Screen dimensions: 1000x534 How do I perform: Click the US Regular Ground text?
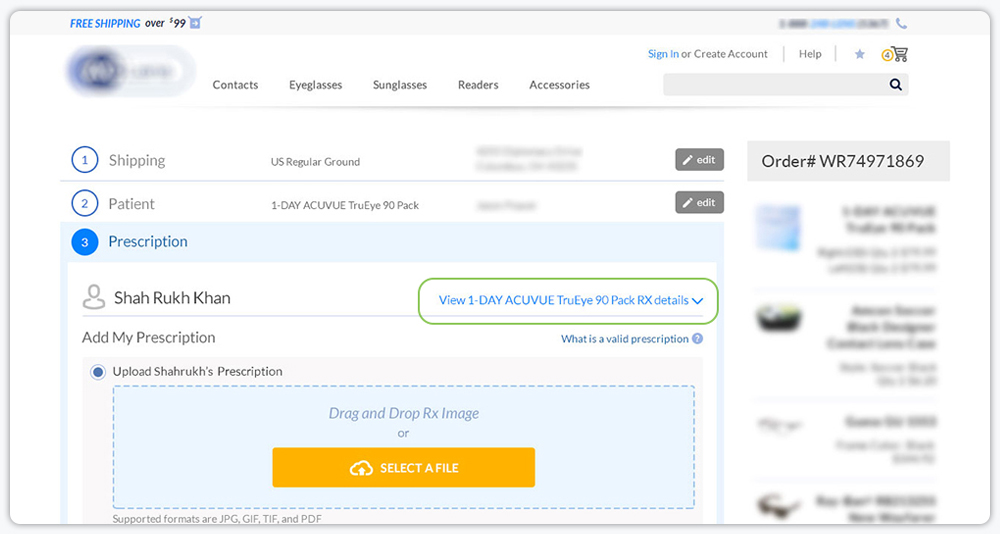pyautogui.click(x=315, y=162)
